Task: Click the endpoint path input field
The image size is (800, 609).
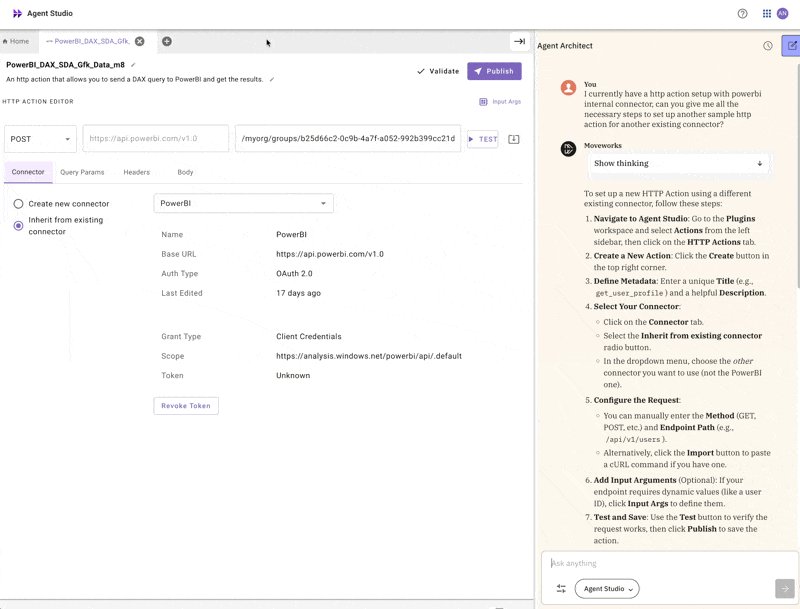Action: pos(347,139)
